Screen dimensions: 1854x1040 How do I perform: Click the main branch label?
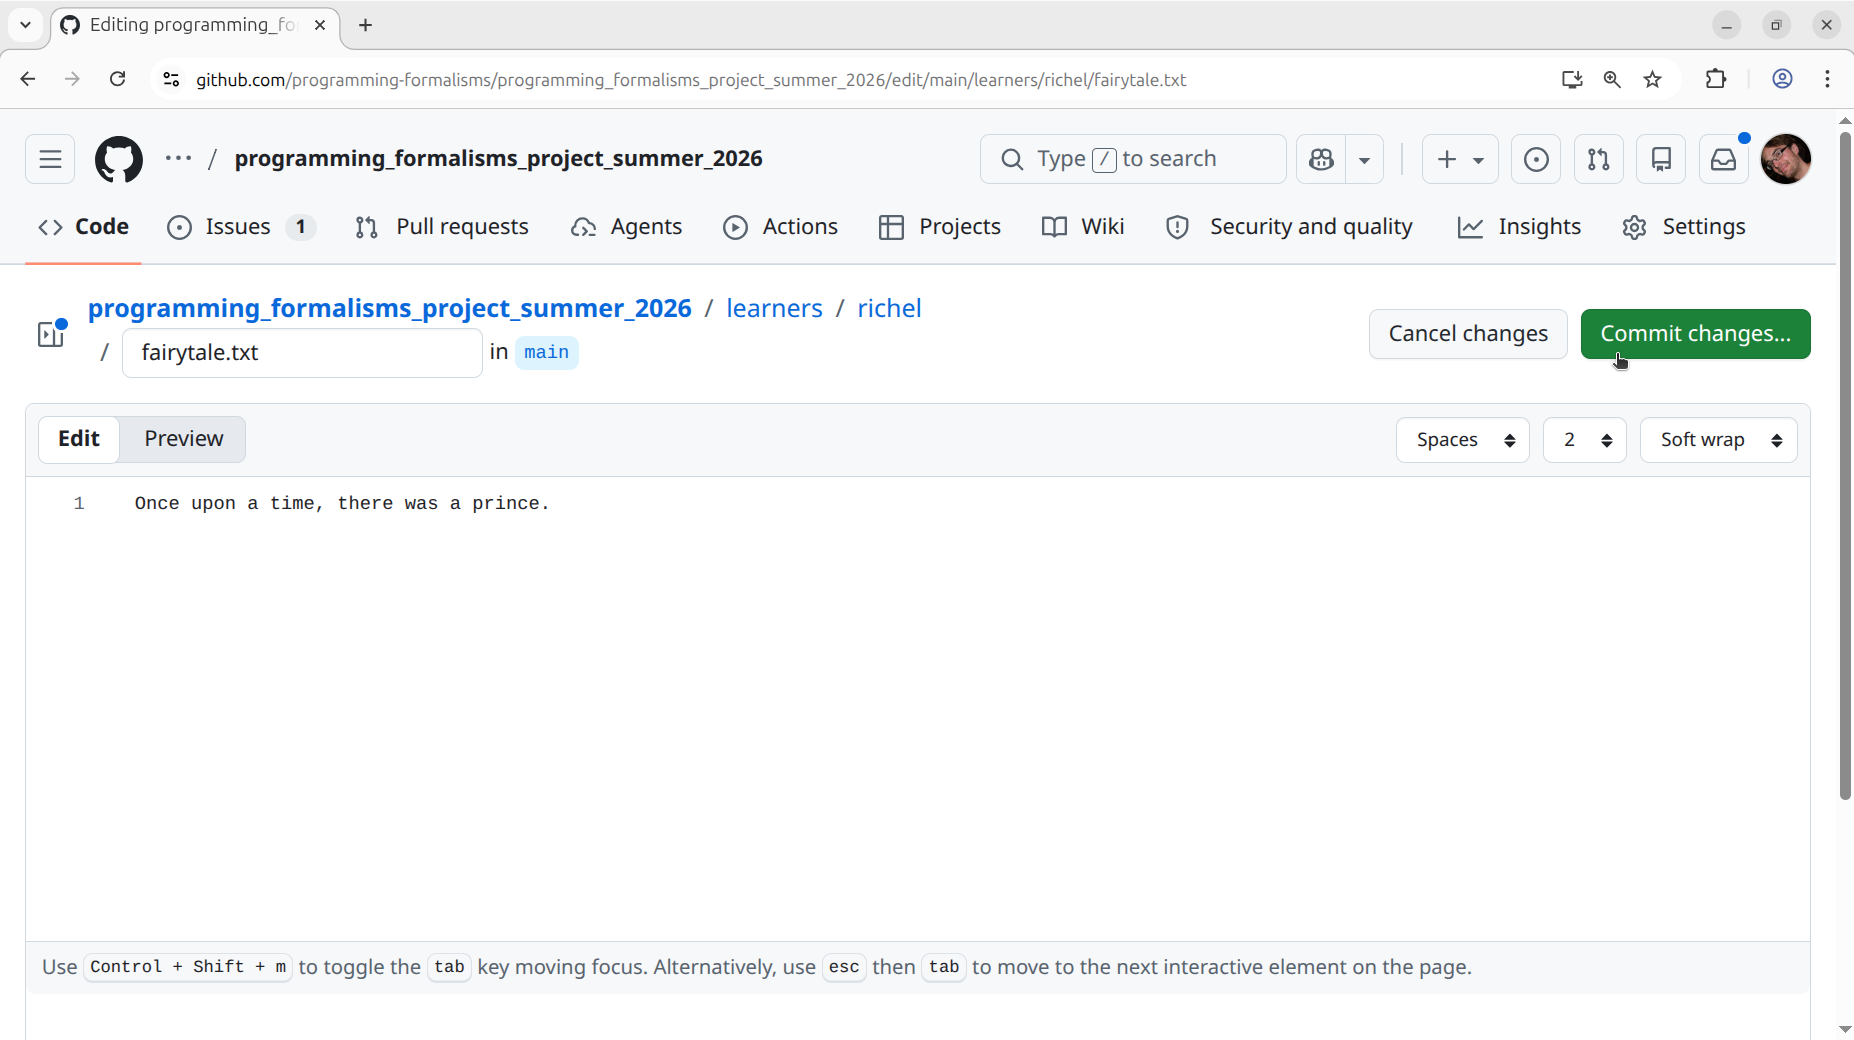tap(547, 352)
